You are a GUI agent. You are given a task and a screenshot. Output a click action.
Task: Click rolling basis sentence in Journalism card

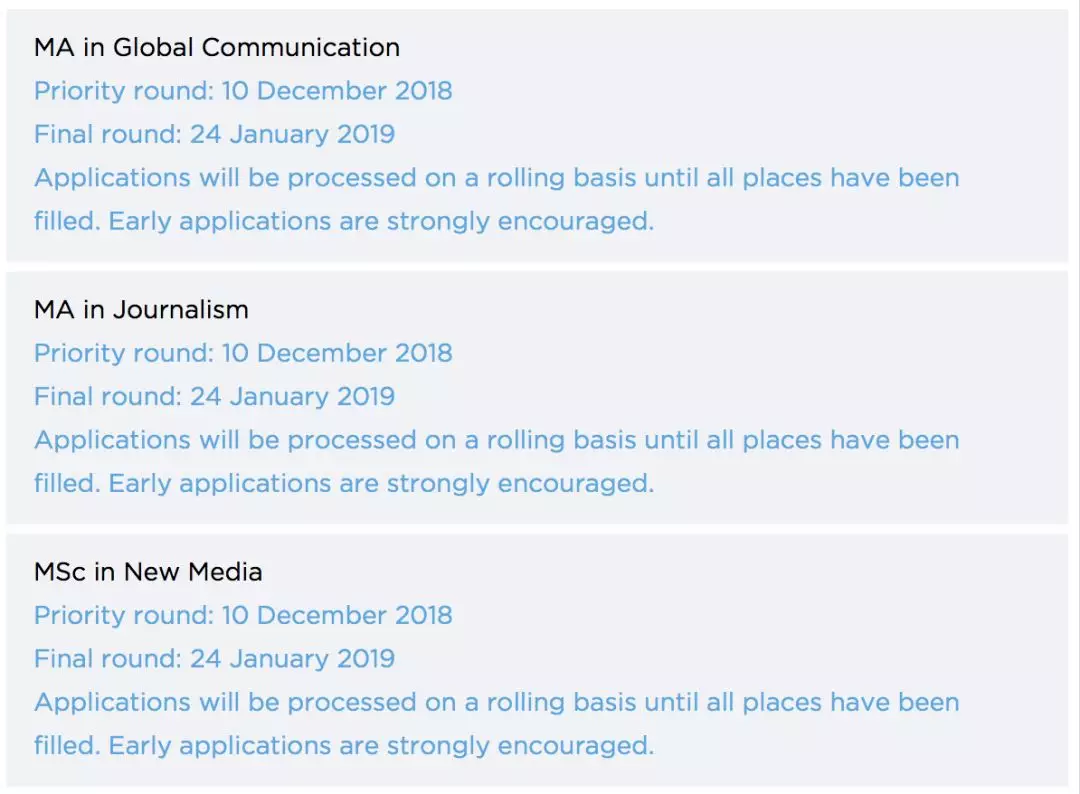pyautogui.click(x=496, y=440)
